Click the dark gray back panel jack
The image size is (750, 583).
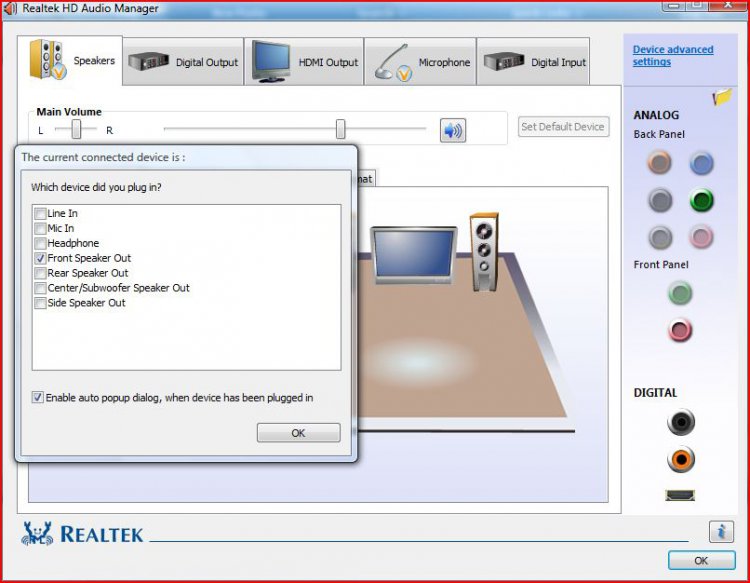[661, 200]
